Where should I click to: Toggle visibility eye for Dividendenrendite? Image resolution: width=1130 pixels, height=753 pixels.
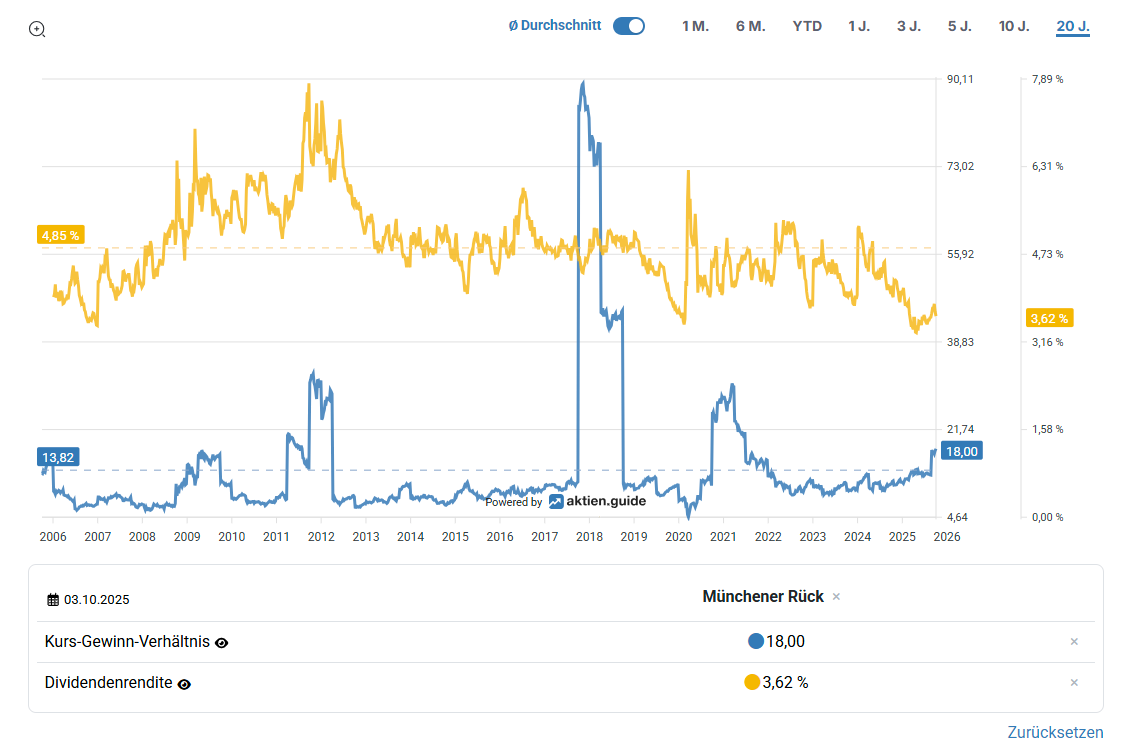click(x=184, y=684)
